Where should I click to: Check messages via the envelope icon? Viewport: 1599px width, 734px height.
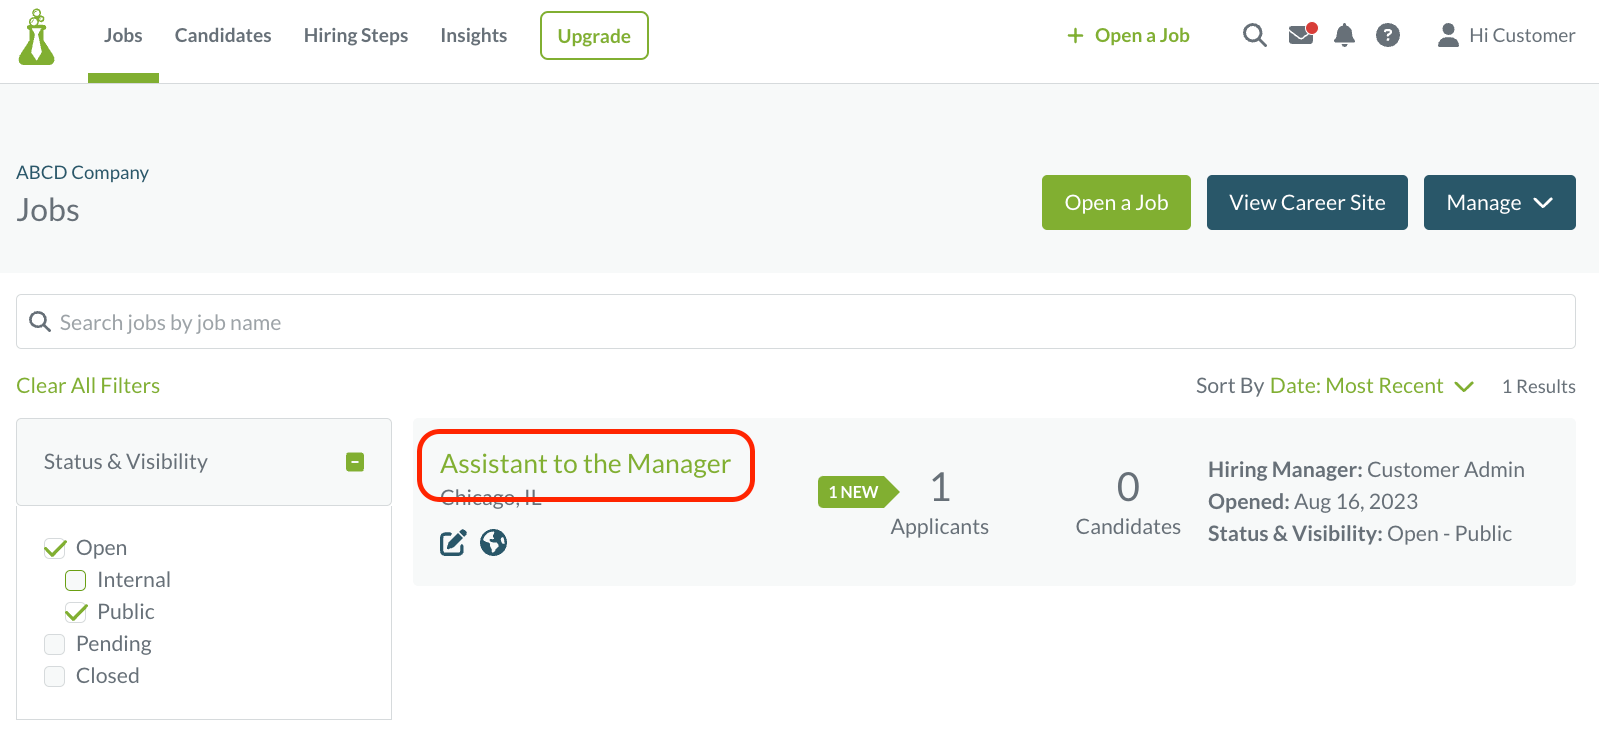pos(1300,35)
